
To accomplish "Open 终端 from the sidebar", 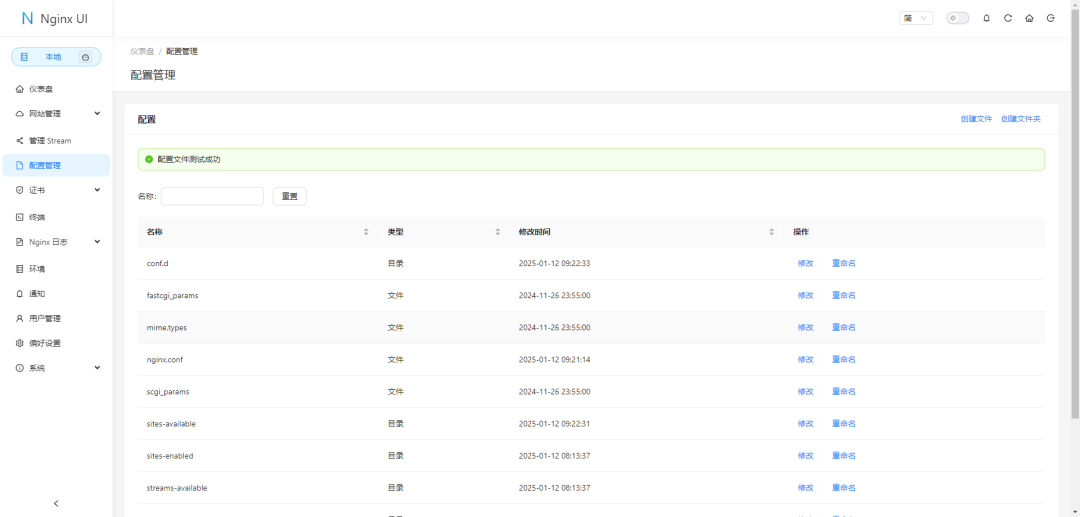I will 38,217.
